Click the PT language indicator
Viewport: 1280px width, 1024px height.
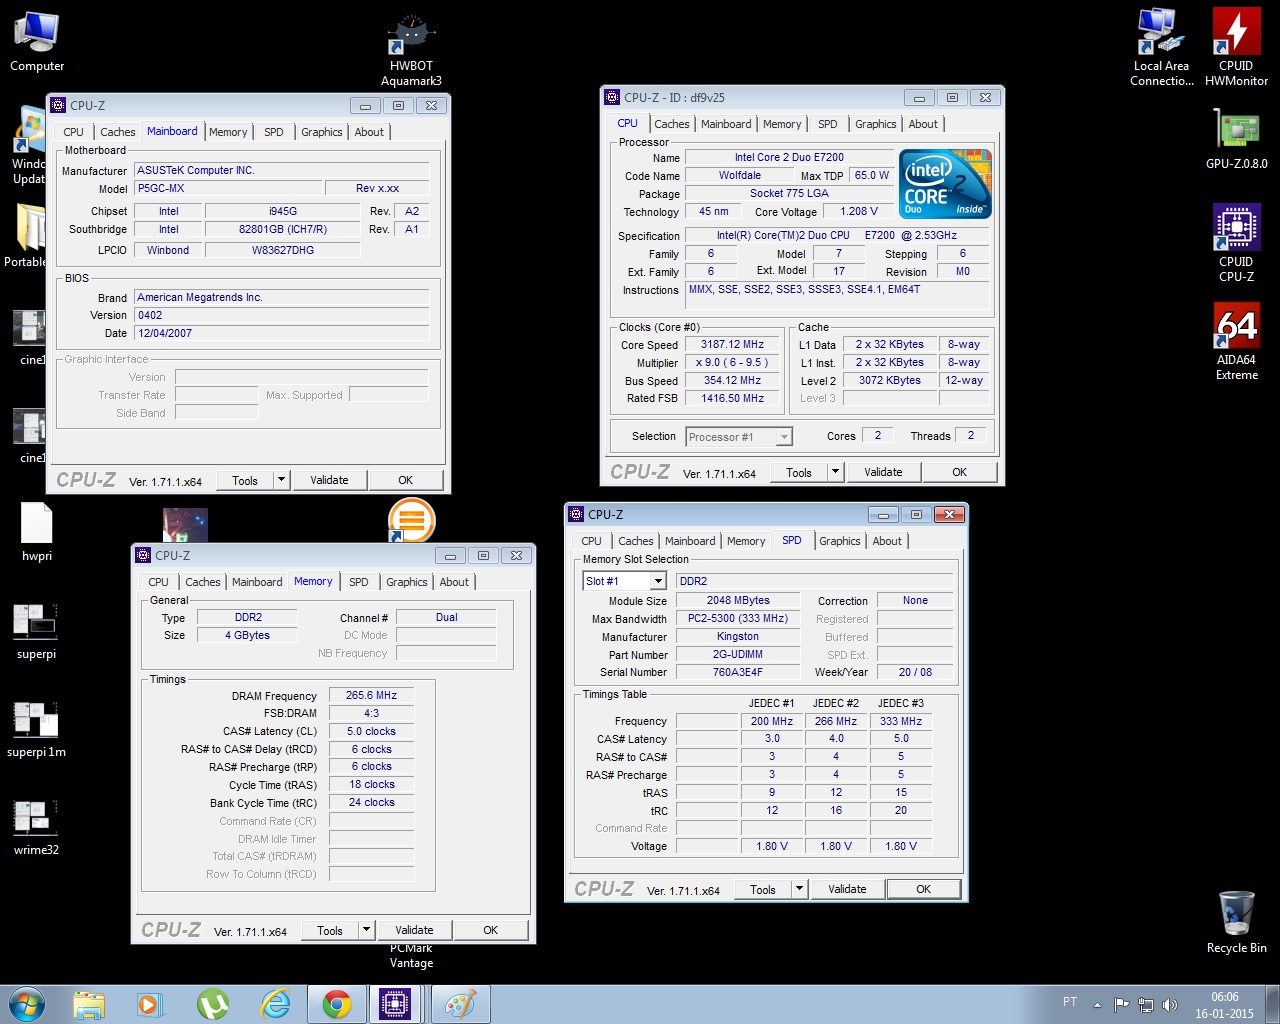(1070, 1002)
